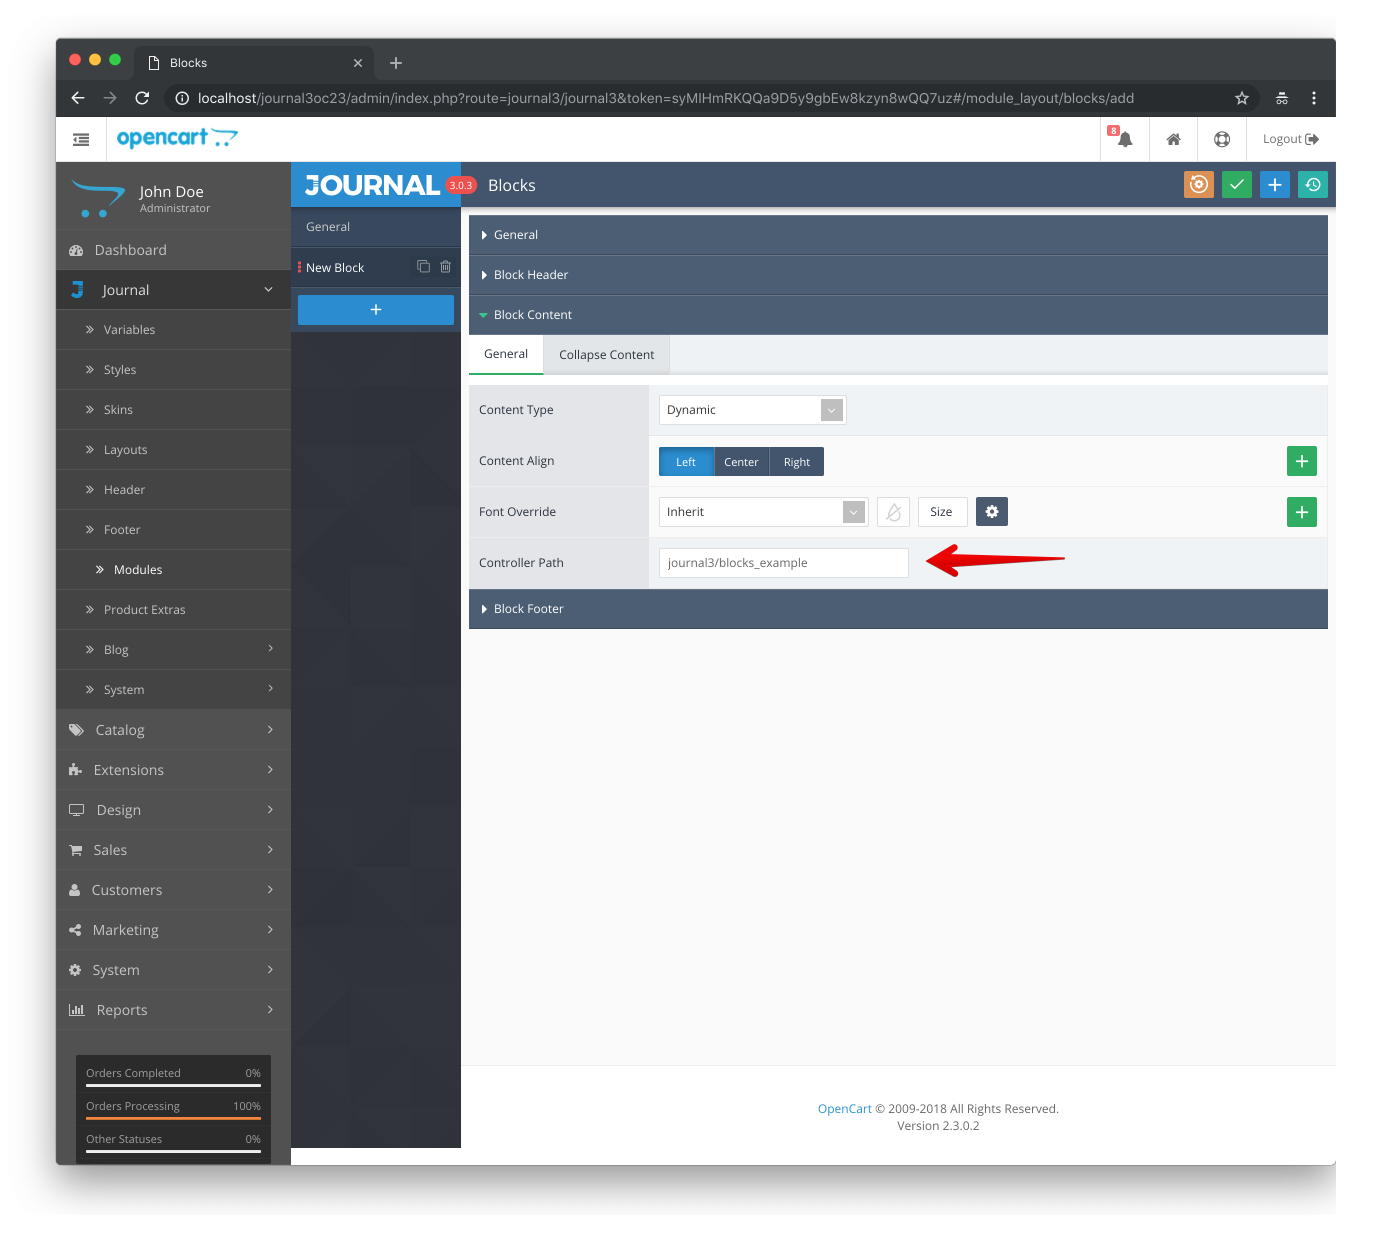
Task: Open the help lifebuoy icon
Action: (x=1222, y=139)
